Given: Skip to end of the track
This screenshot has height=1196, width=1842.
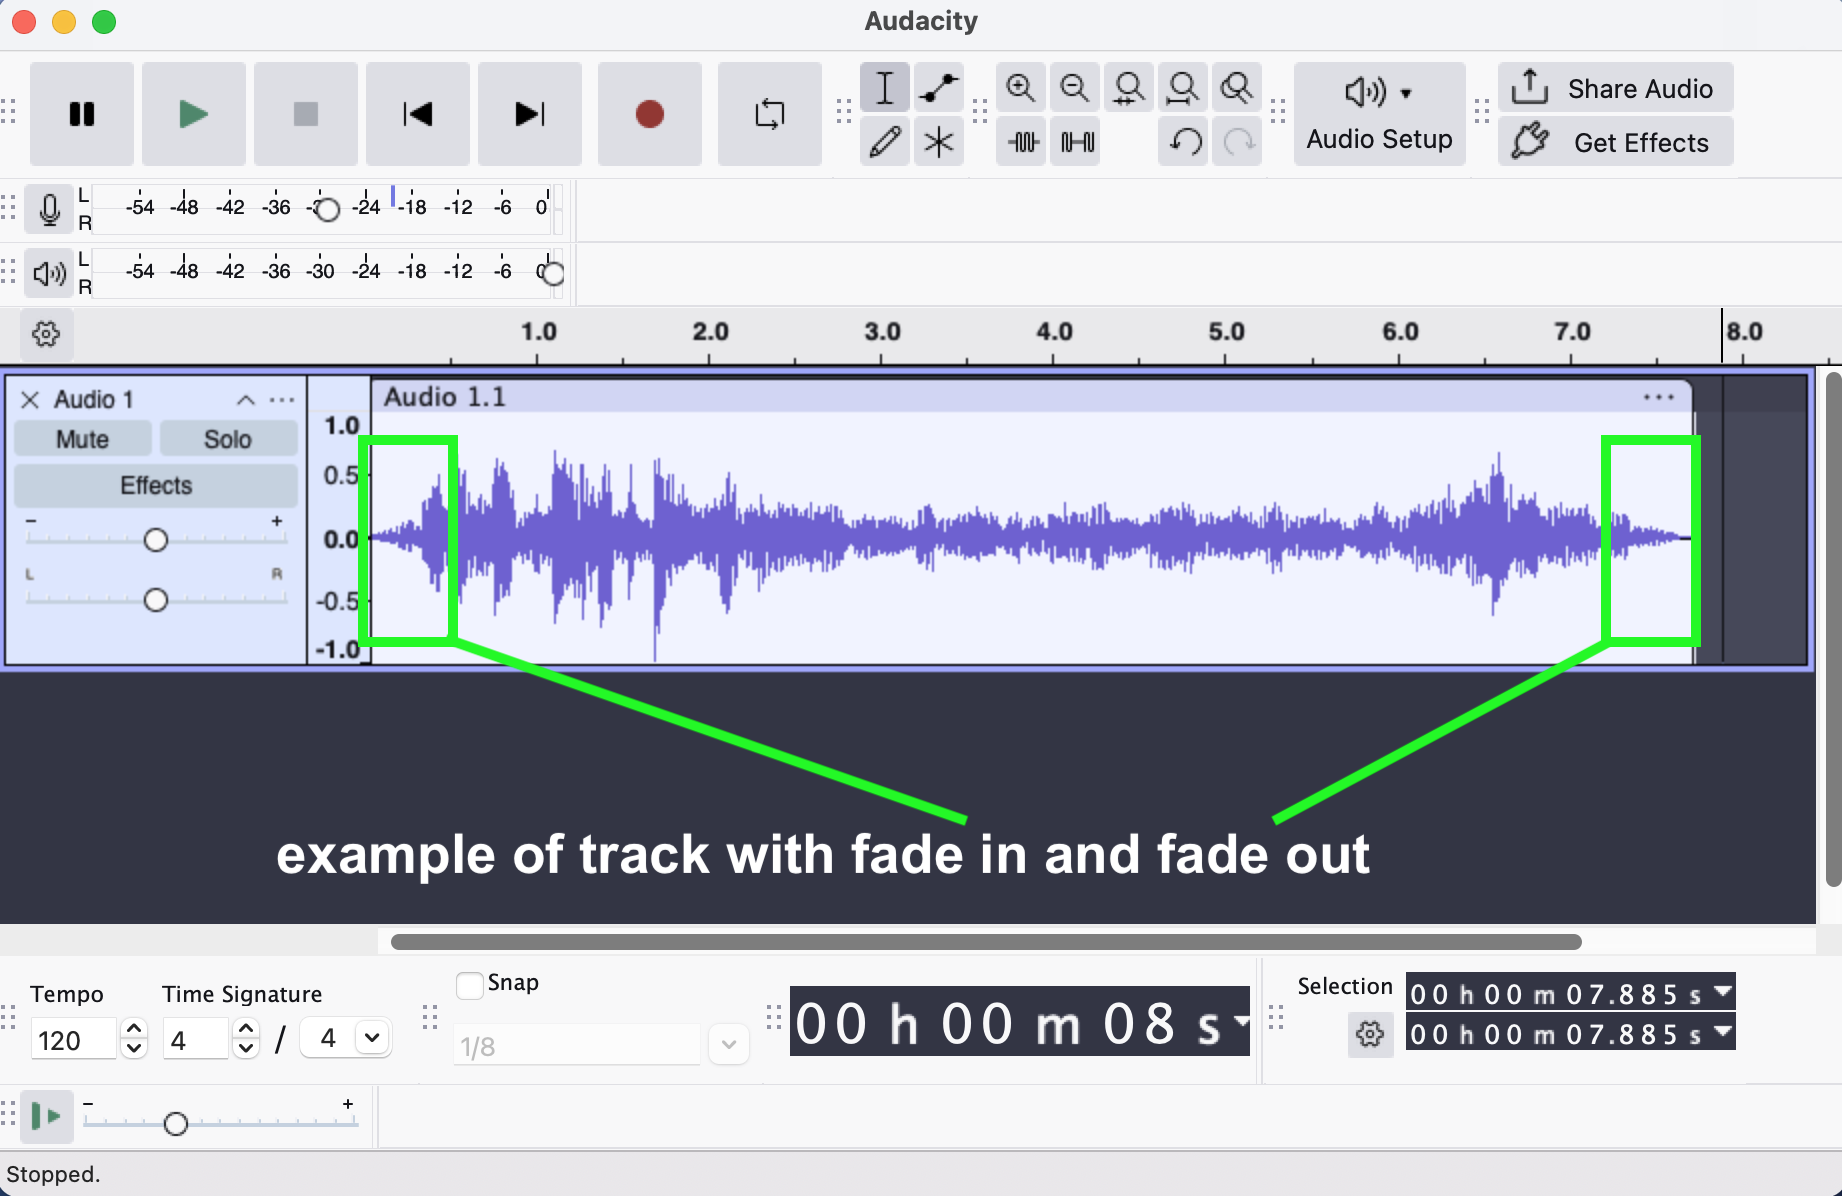Looking at the screenshot, I should tap(530, 114).
